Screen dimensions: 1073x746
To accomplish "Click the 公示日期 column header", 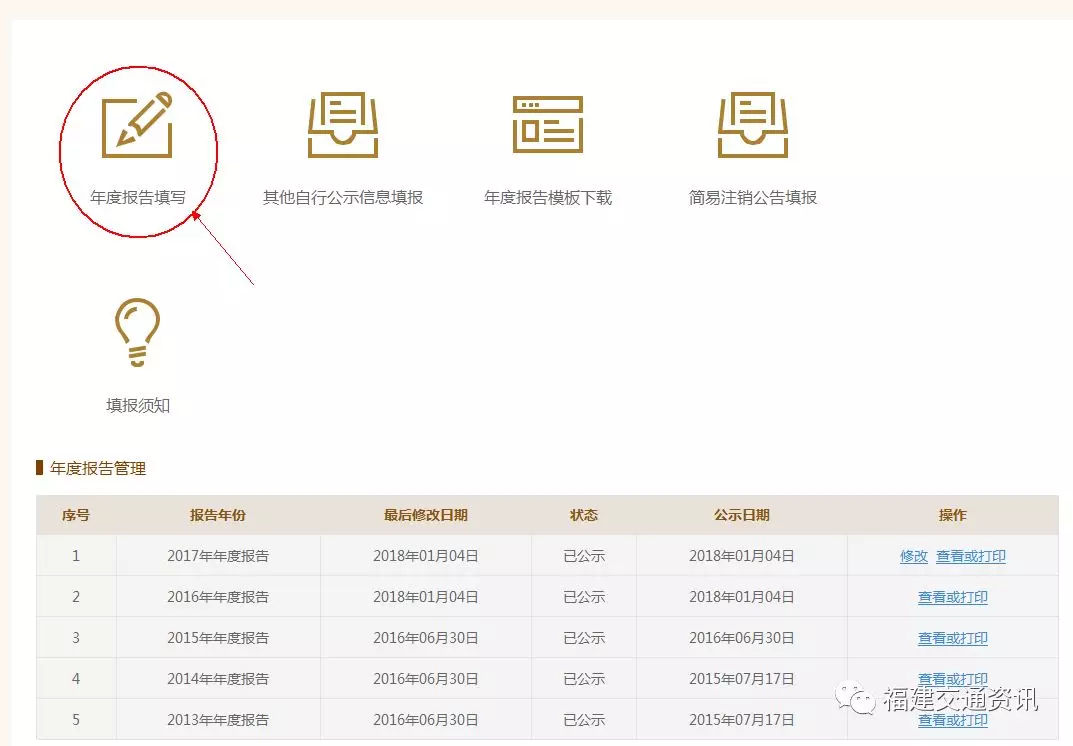I will point(742,515).
